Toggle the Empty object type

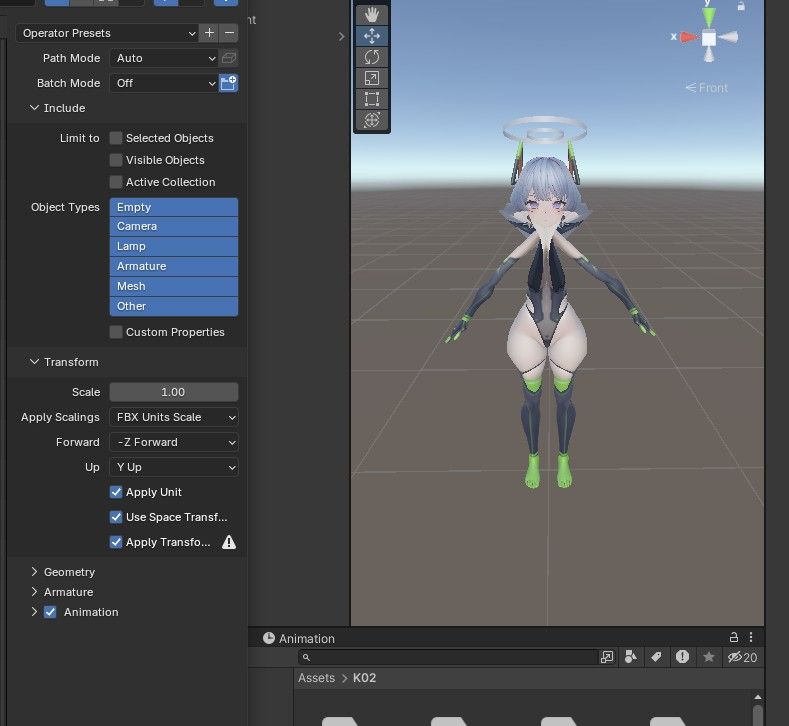coord(174,207)
